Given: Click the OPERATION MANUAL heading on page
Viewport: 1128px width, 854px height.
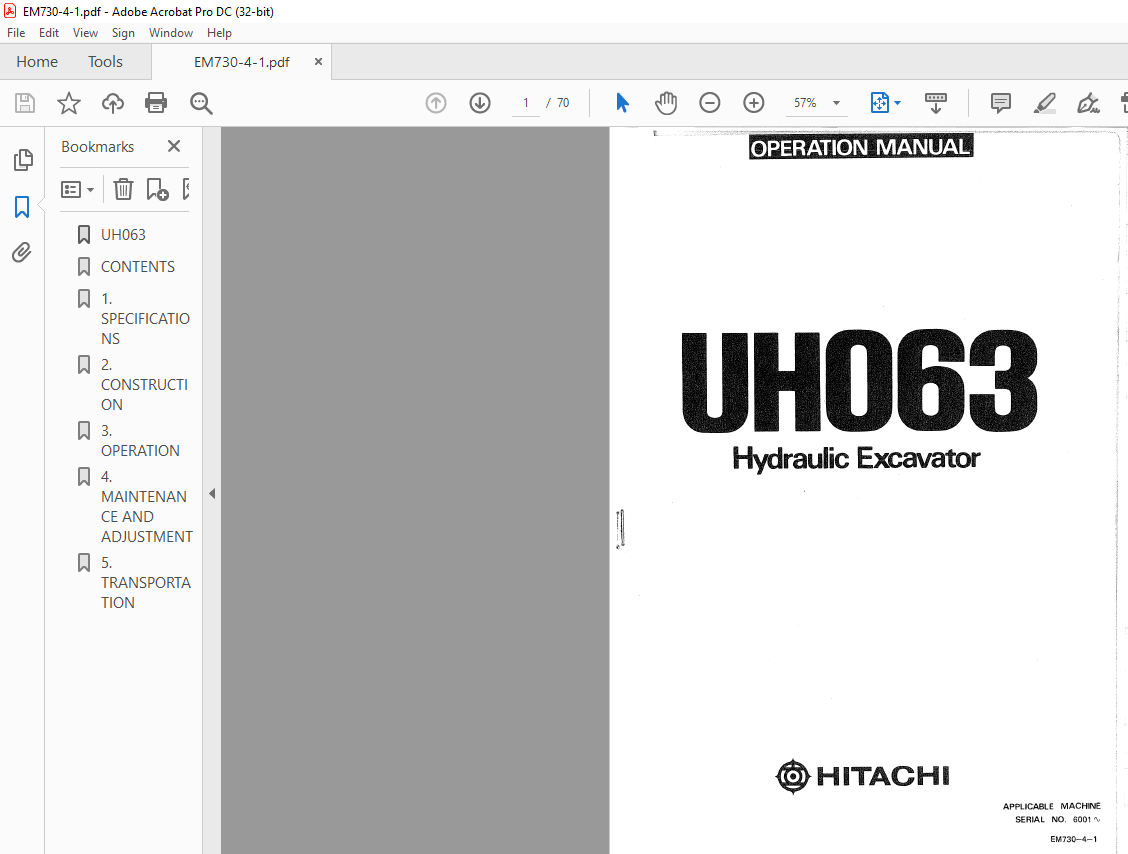Looking at the screenshot, I should [x=860, y=147].
